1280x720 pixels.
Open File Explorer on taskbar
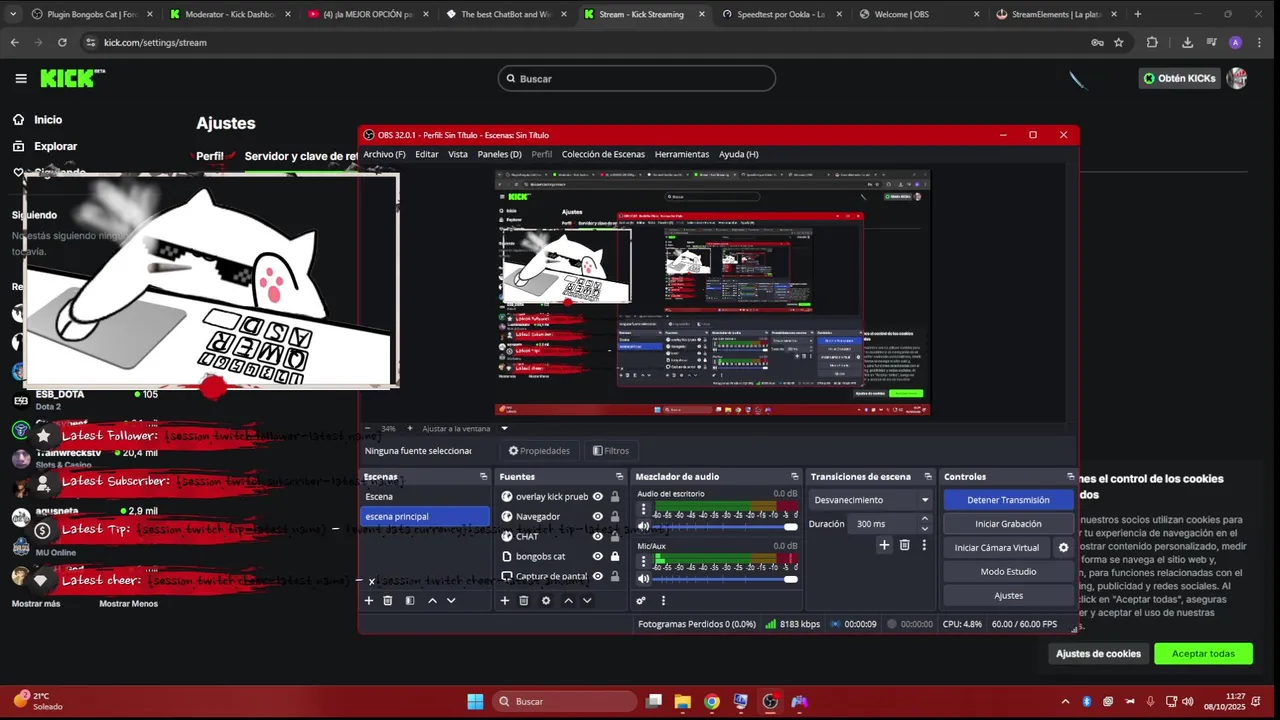[682, 701]
